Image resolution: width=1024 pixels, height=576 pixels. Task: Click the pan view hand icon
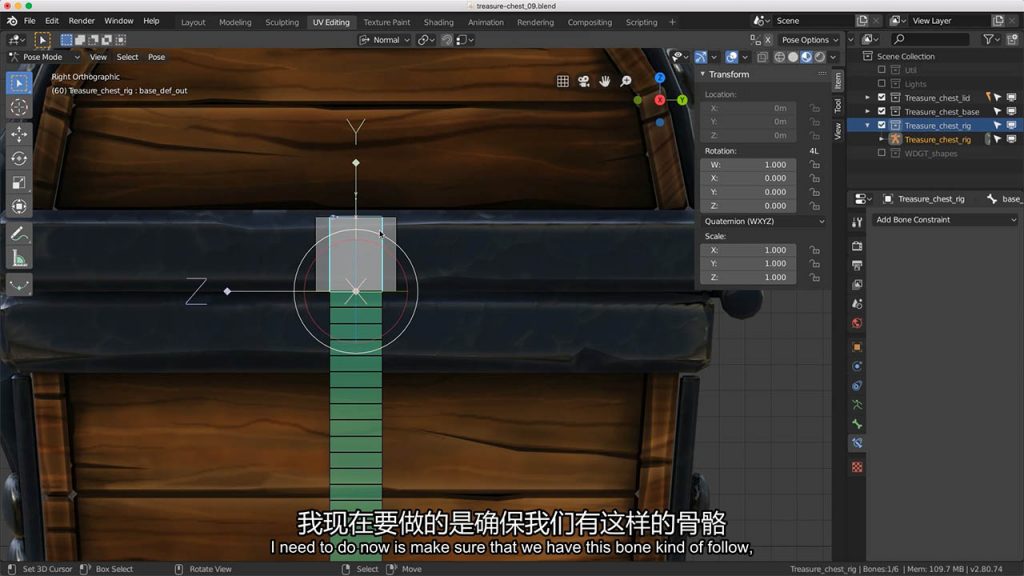(x=605, y=81)
